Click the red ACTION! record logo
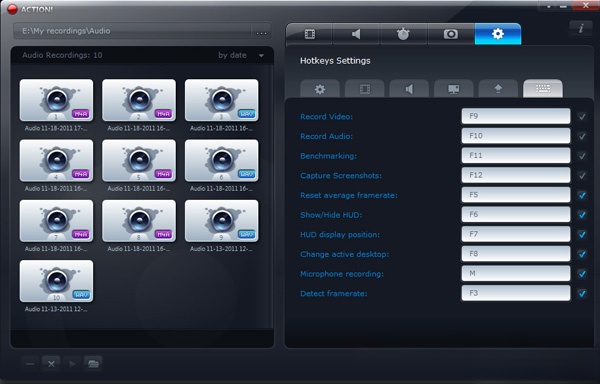Viewport: 600px width, 384px height. point(12,9)
